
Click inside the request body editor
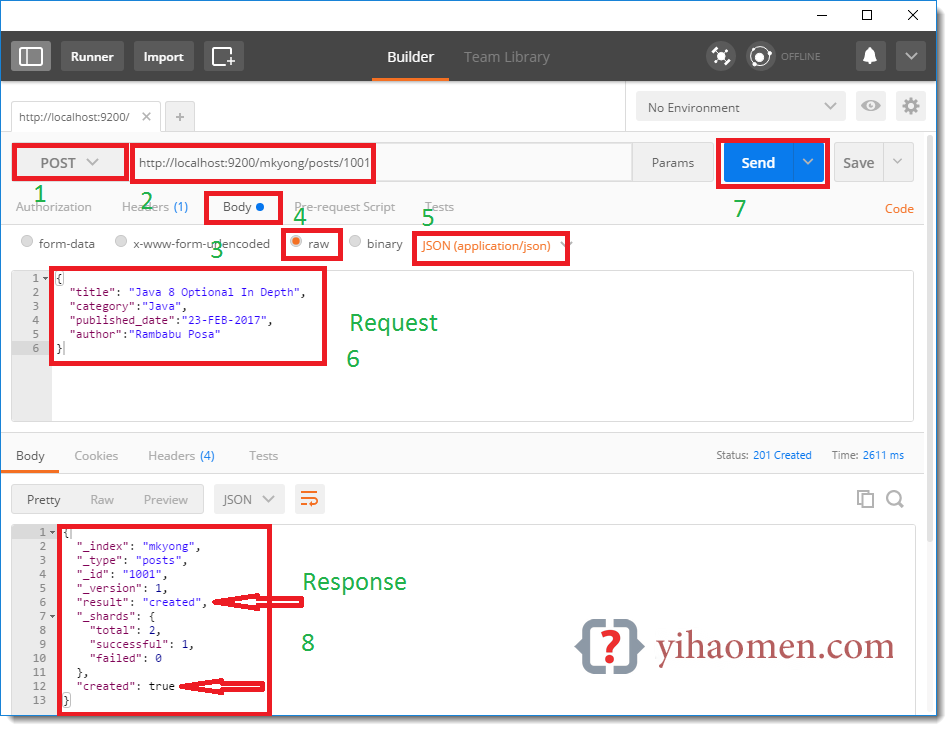[x=482, y=347]
